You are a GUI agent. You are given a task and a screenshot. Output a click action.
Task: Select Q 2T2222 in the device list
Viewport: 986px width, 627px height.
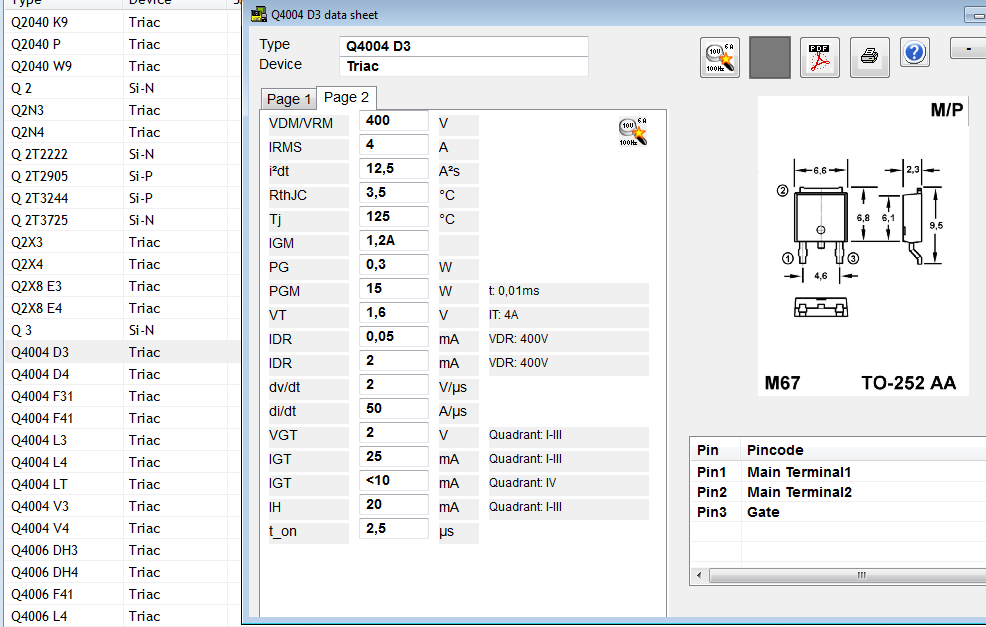pyautogui.click(x=122, y=154)
